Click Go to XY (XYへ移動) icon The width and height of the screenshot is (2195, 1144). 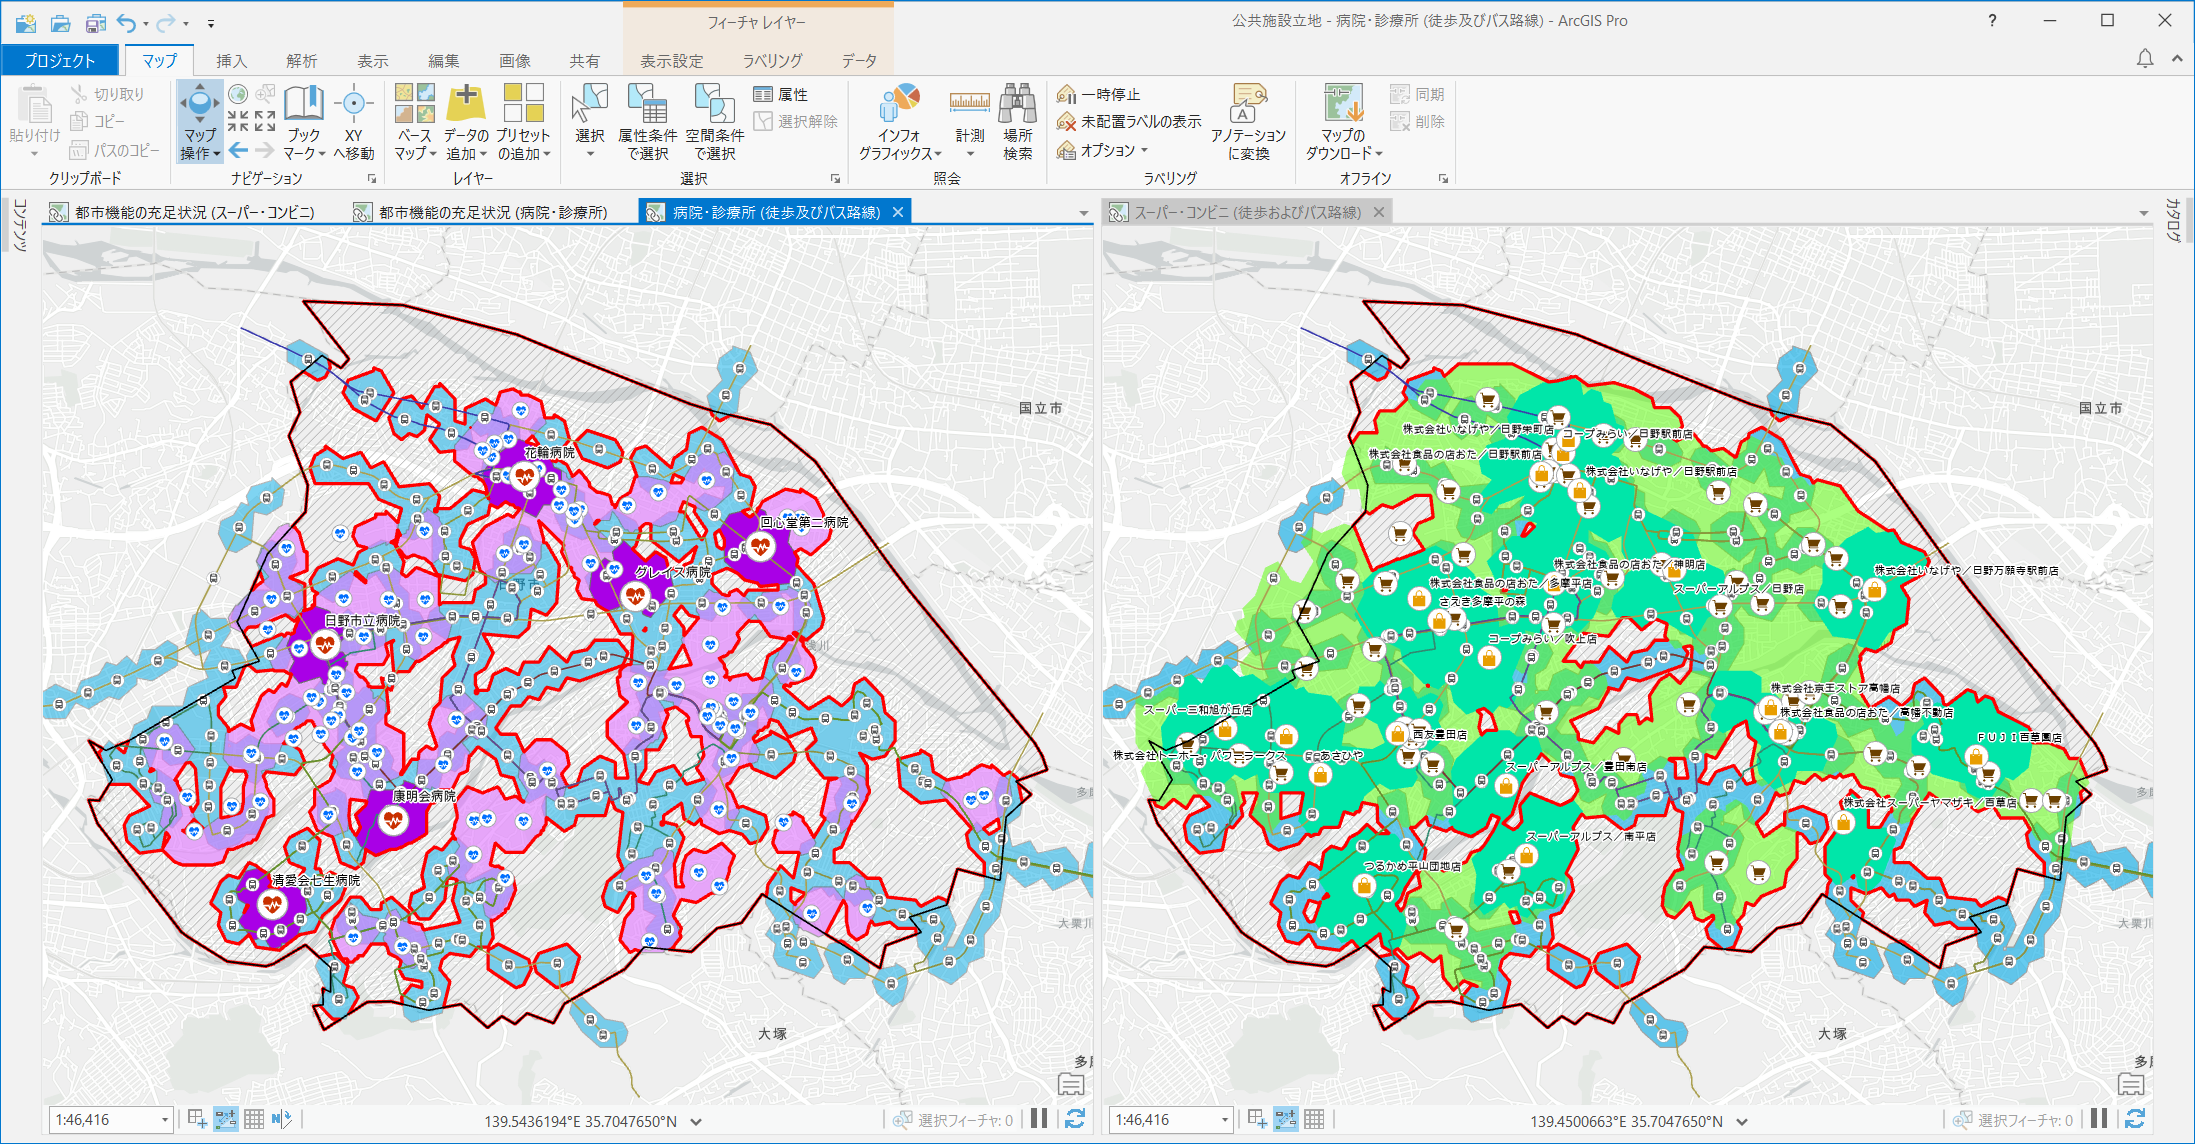pyautogui.click(x=353, y=104)
